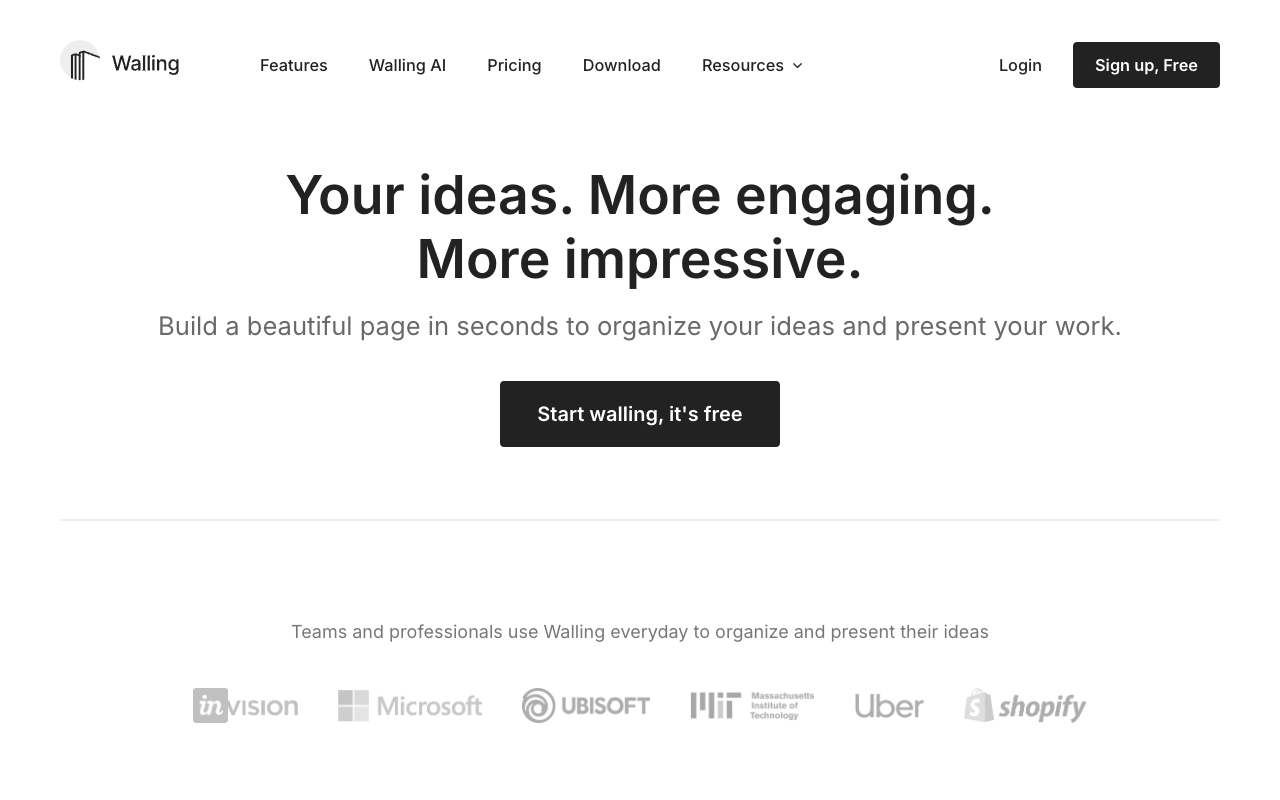Go to Walling AI
Viewport: 1280px width, 800px height.
point(407,65)
